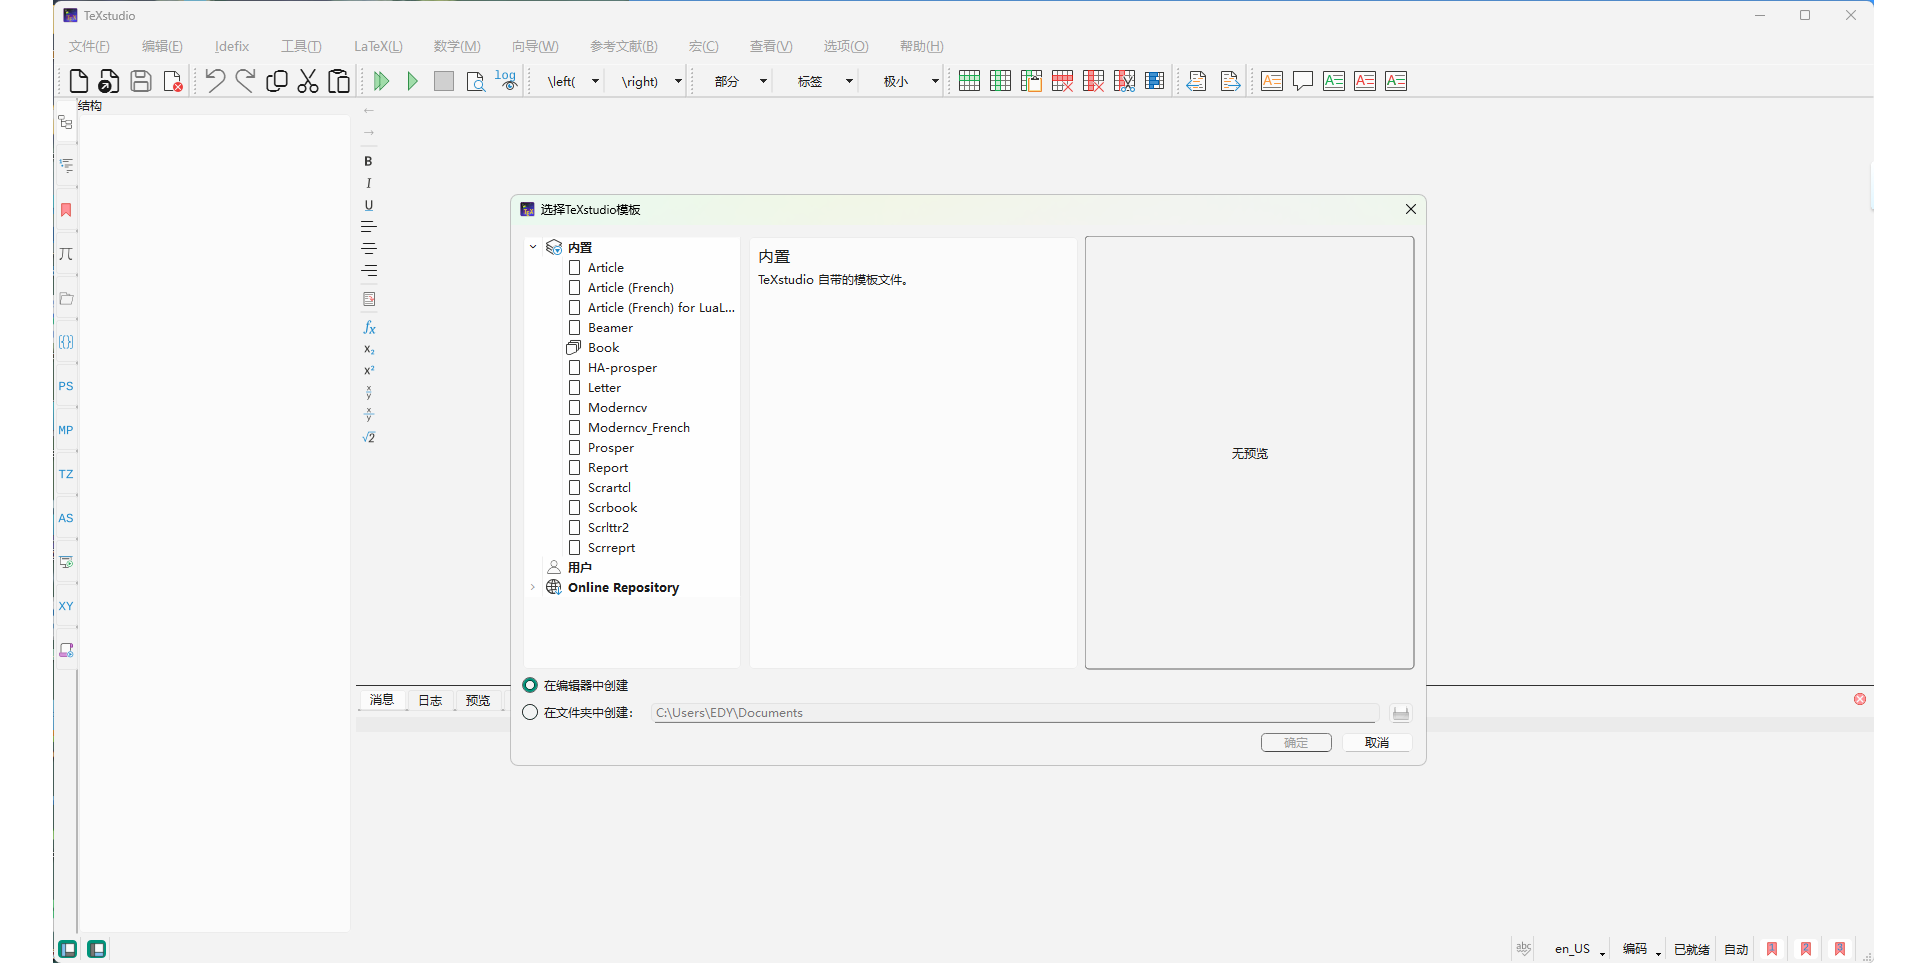Screen dimensions: 1926x963
Task: Click the delete table column icon
Action: (1093, 81)
